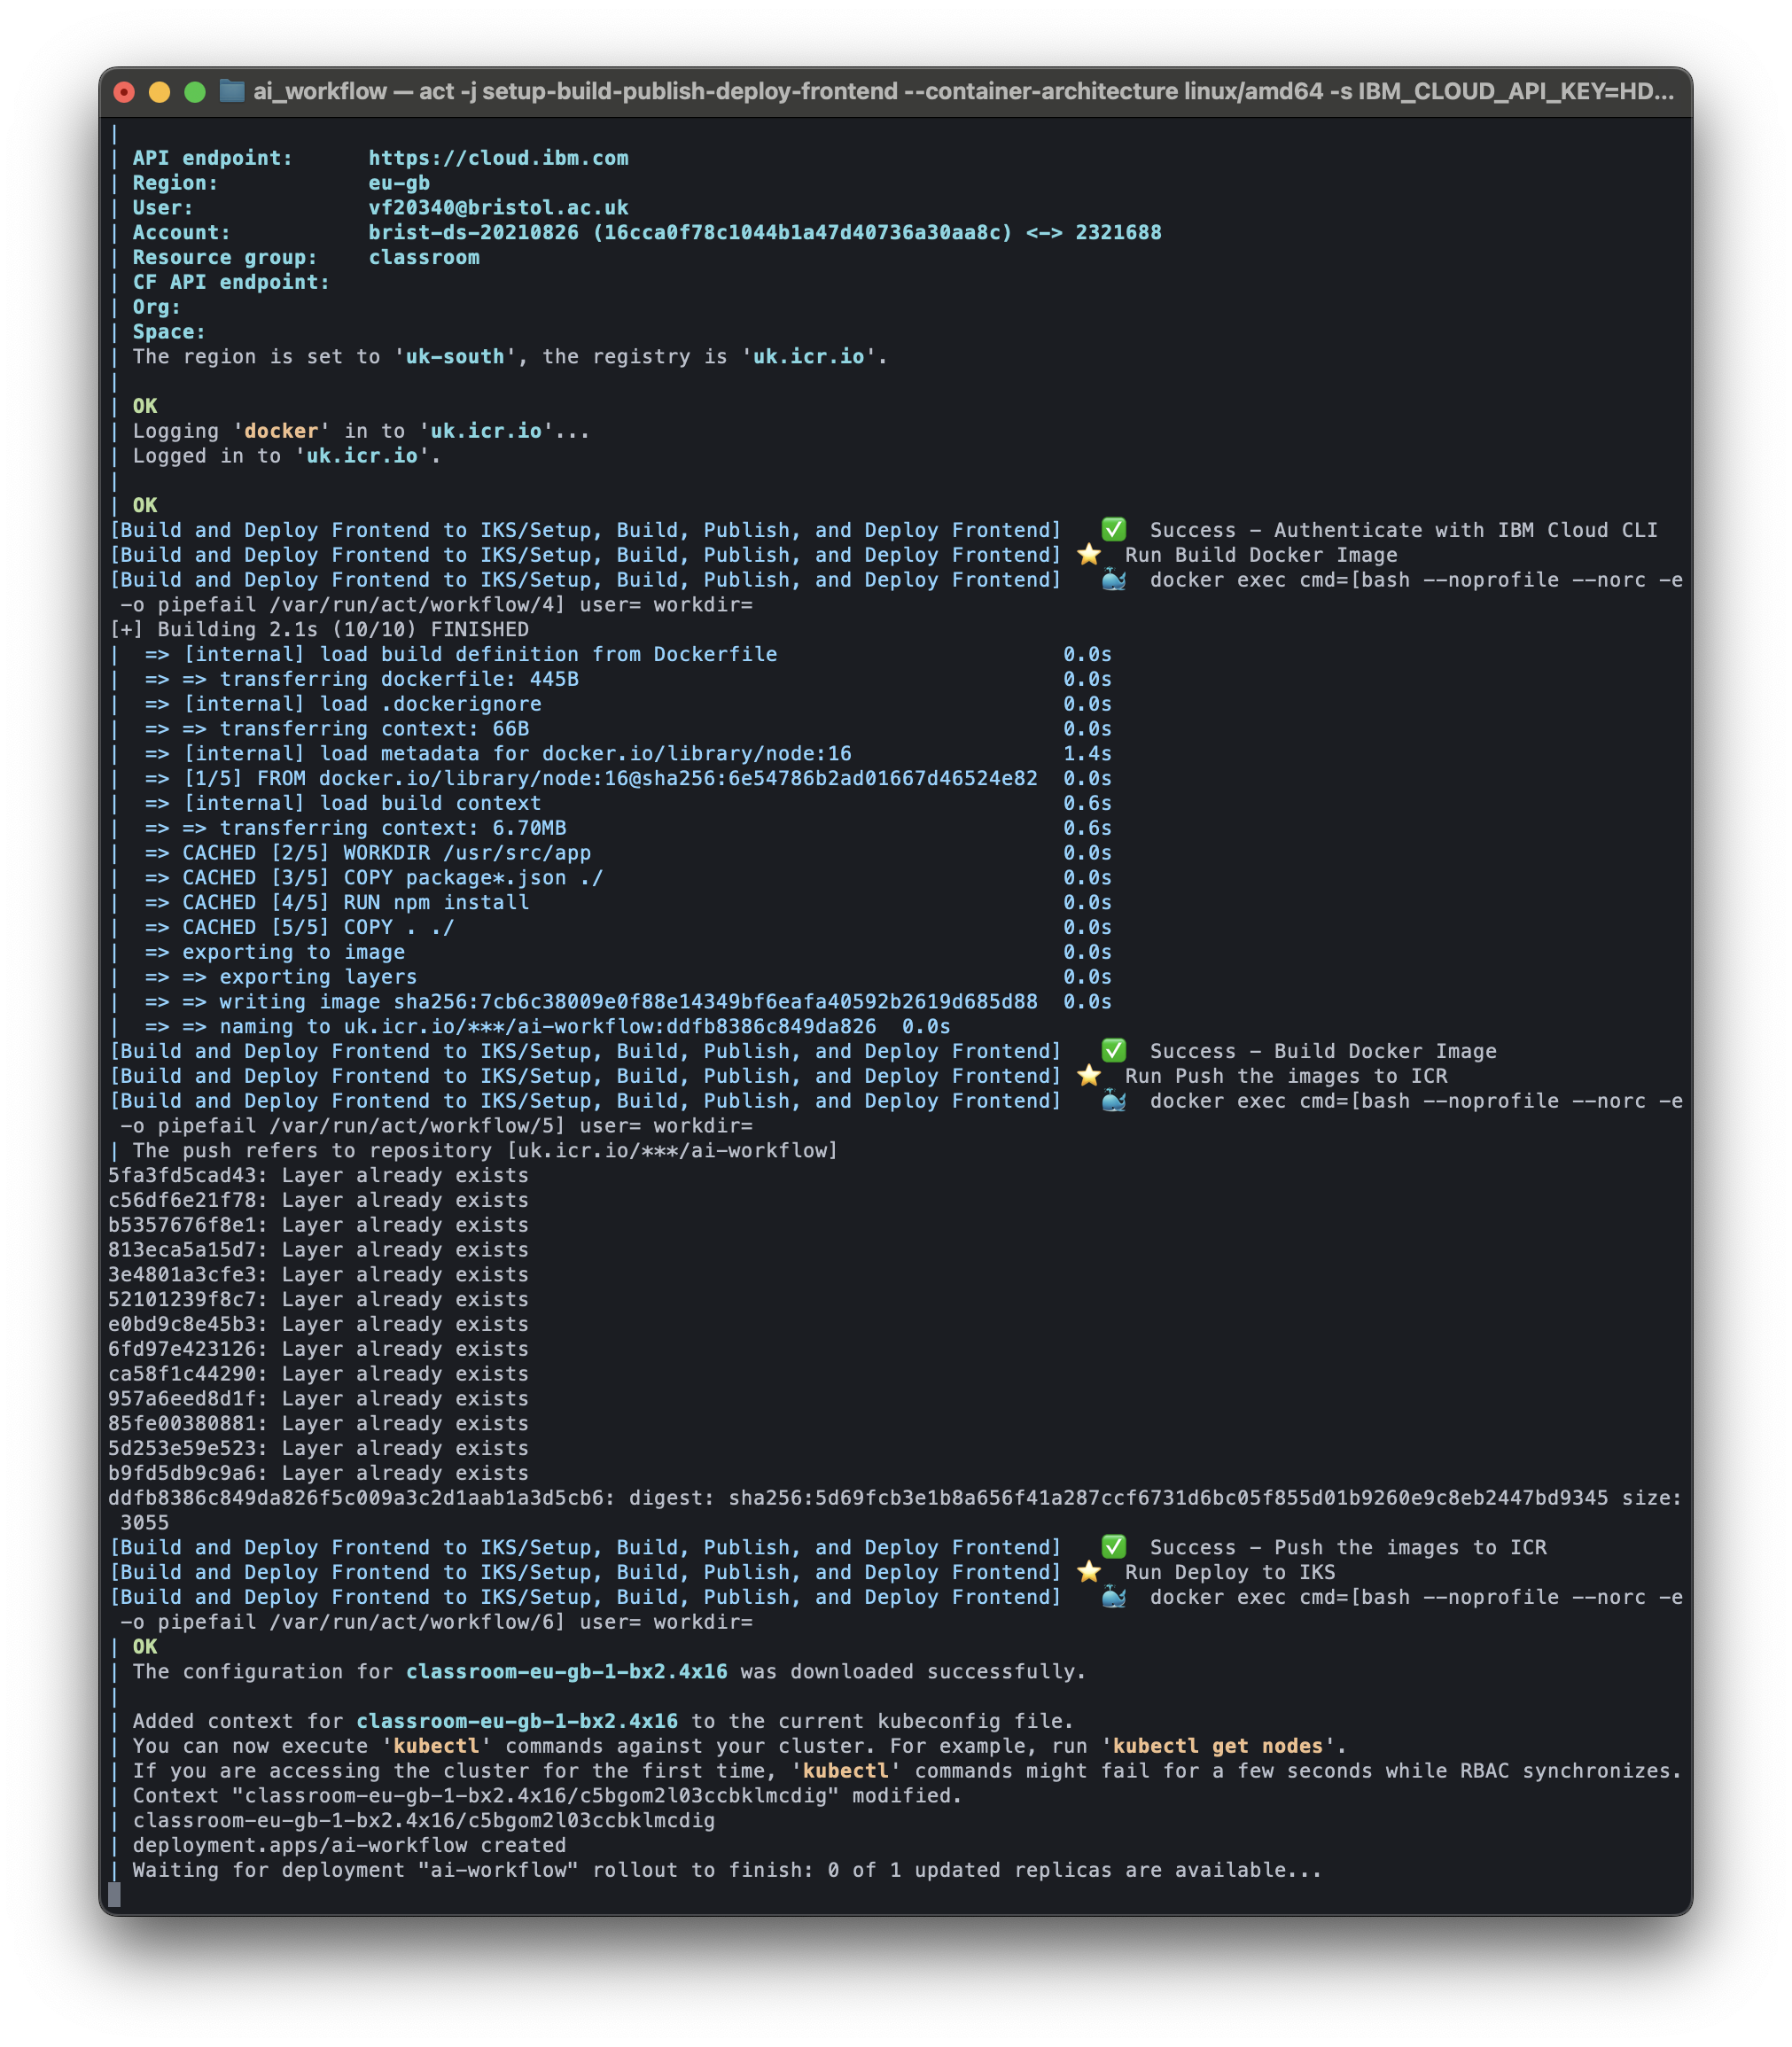This screenshot has width=1792, height=2047.
Task: Click the checkmark beside Success Build Docker Image
Action: [1113, 1051]
